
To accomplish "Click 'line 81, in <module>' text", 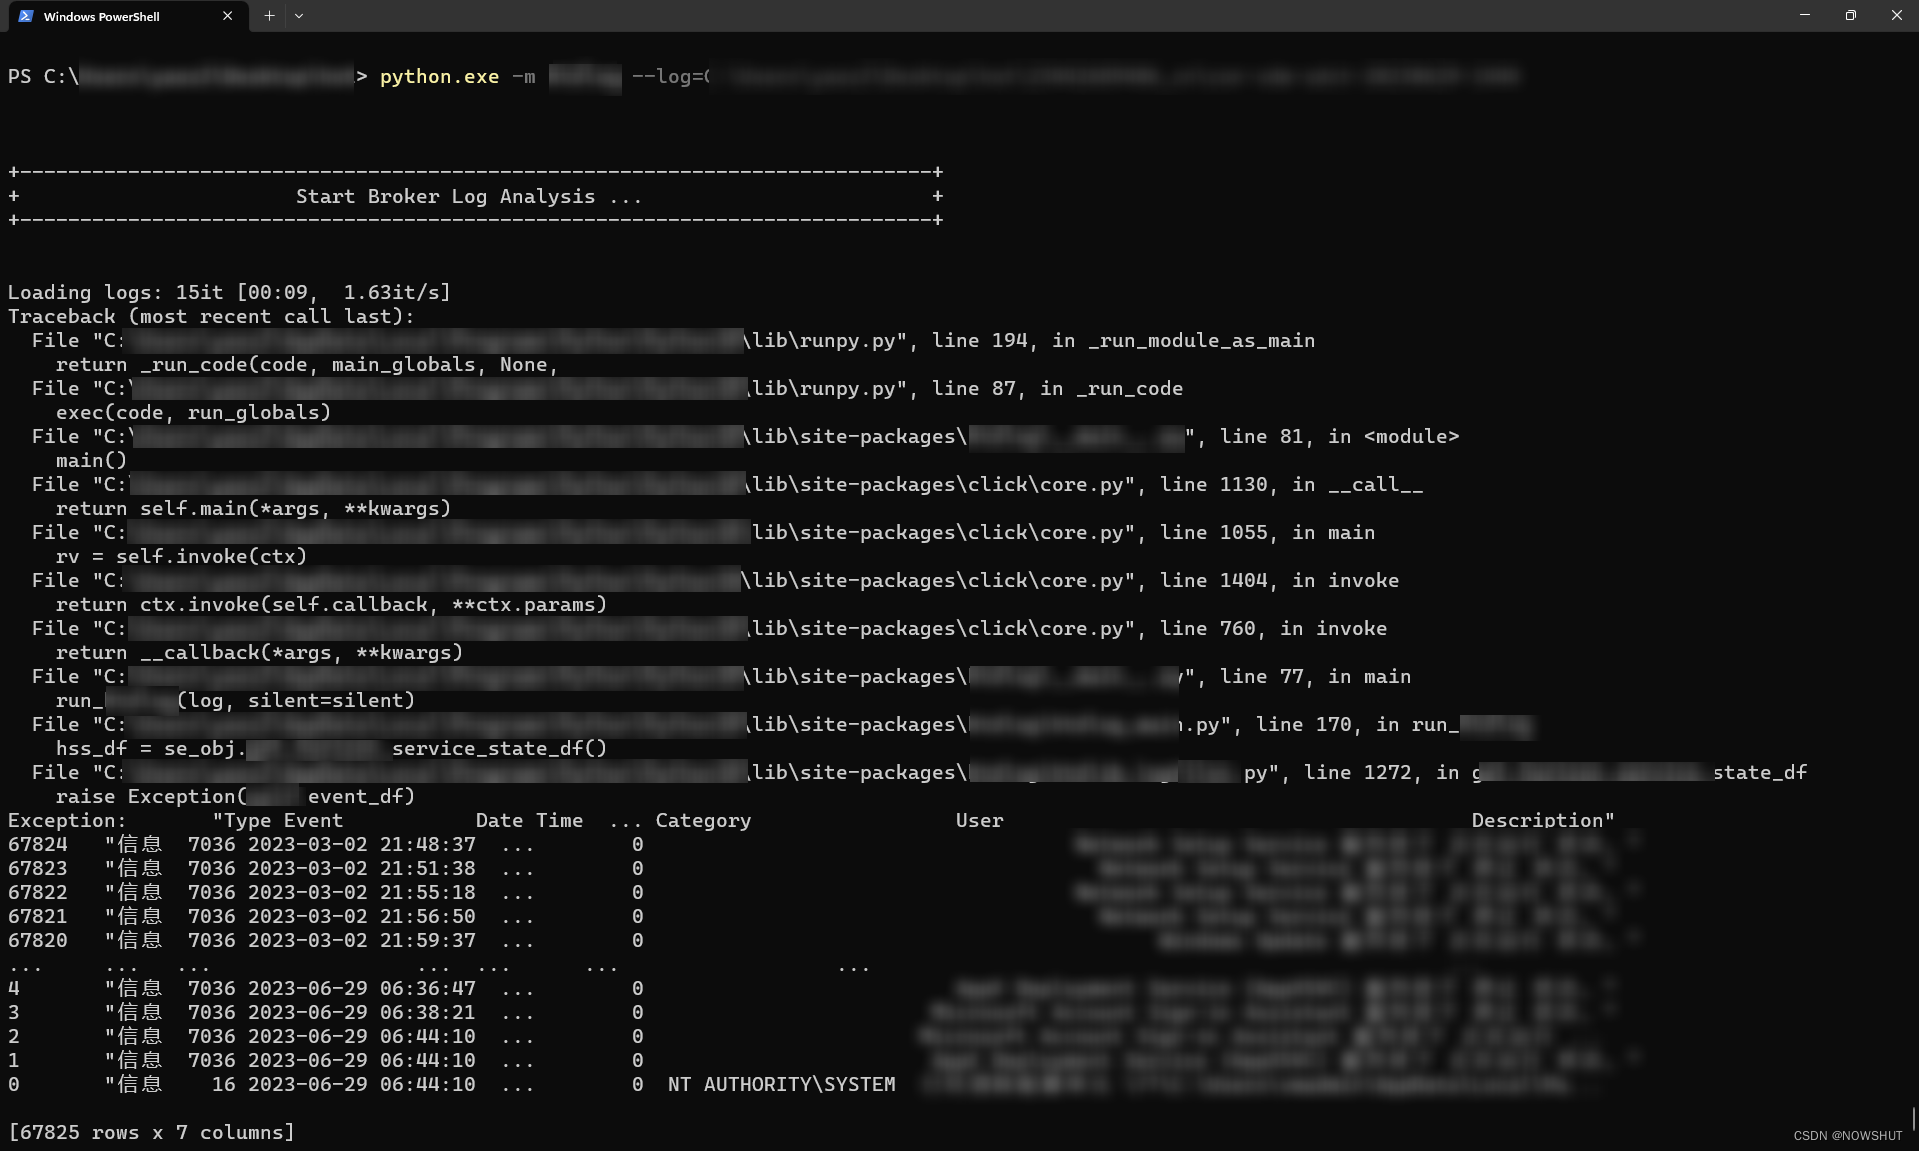I will click(x=1339, y=437).
